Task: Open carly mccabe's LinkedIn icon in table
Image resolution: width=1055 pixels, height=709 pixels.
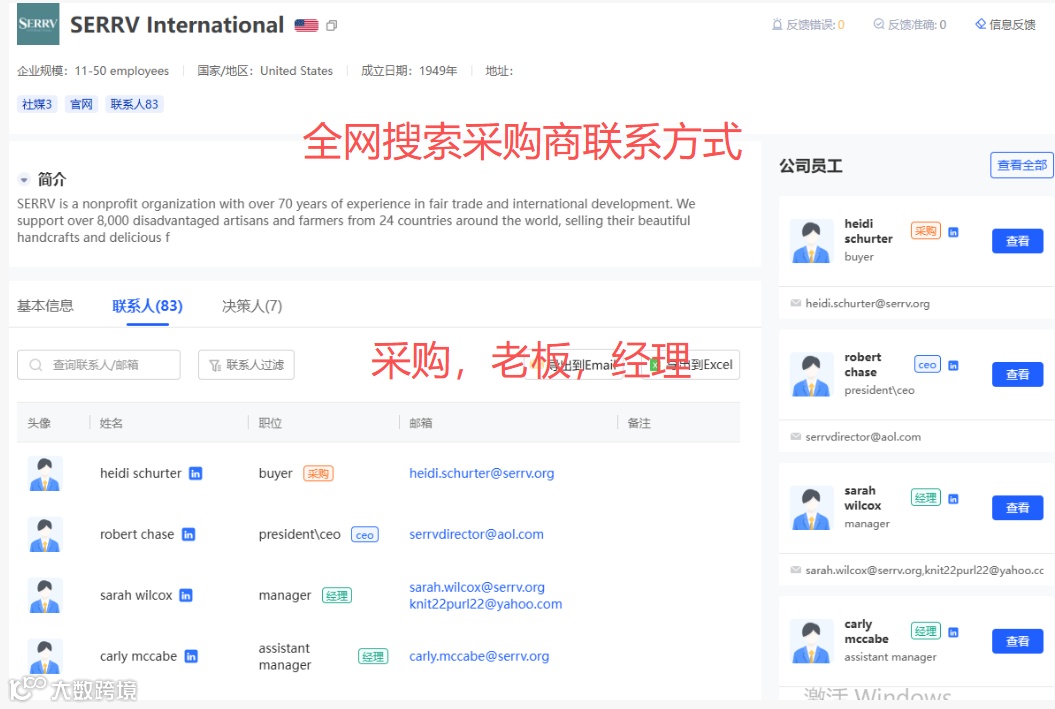Action: tap(191, 657)
